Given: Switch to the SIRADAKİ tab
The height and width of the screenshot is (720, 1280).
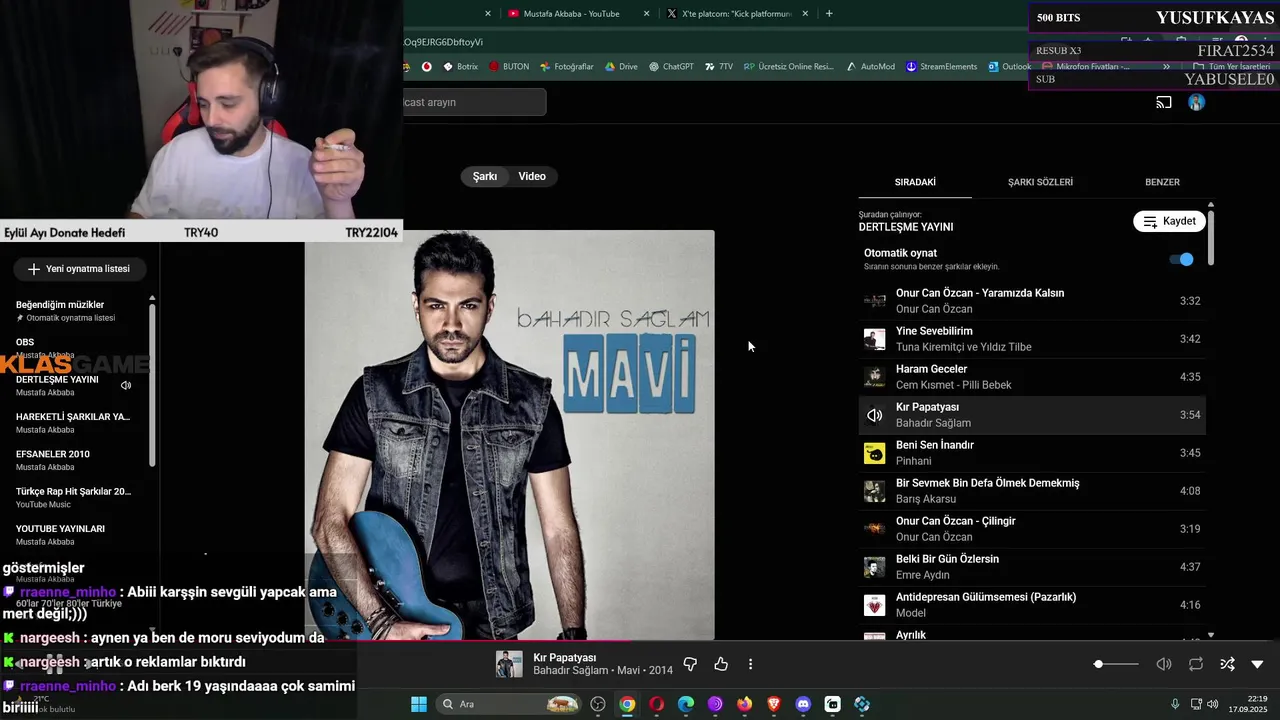Looking at the screenshot, I should click(x=915, y=182).
